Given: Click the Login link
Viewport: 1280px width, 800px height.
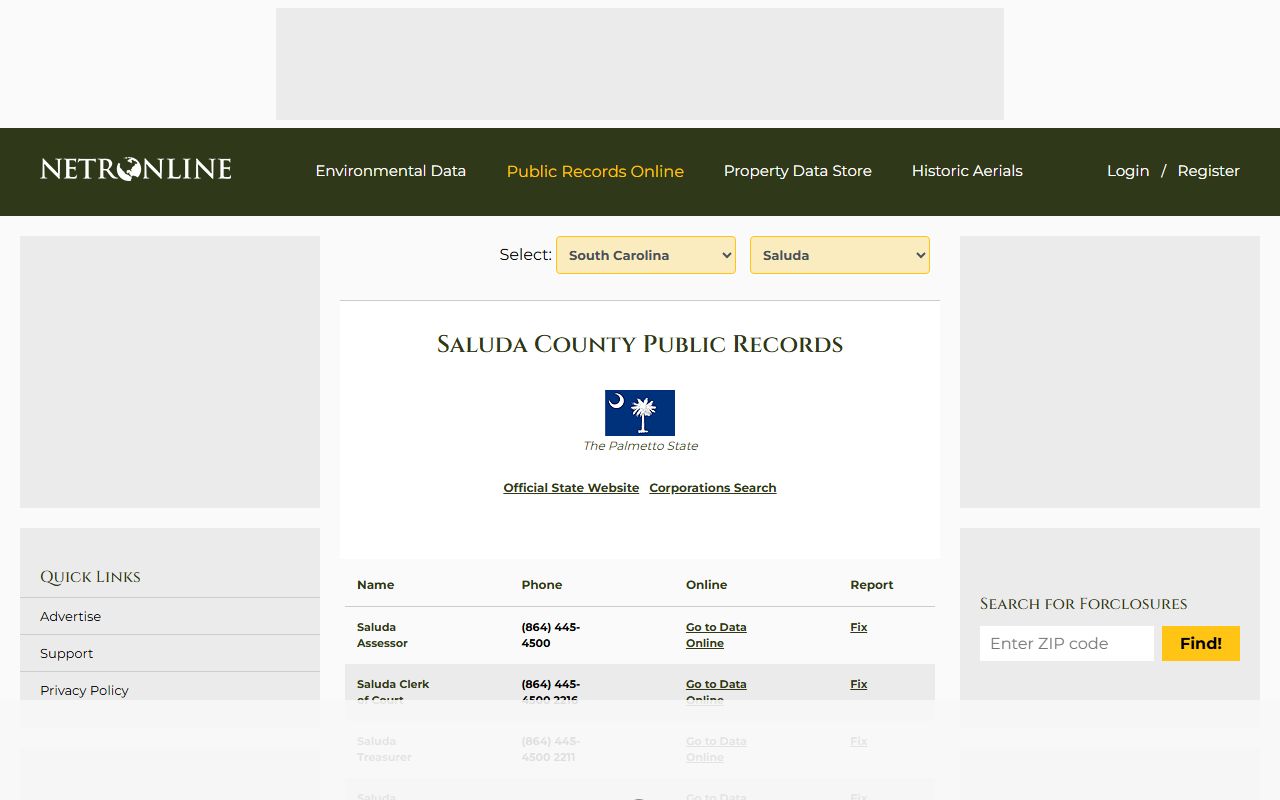Looking at the screenshot, I should point(1128,171).
